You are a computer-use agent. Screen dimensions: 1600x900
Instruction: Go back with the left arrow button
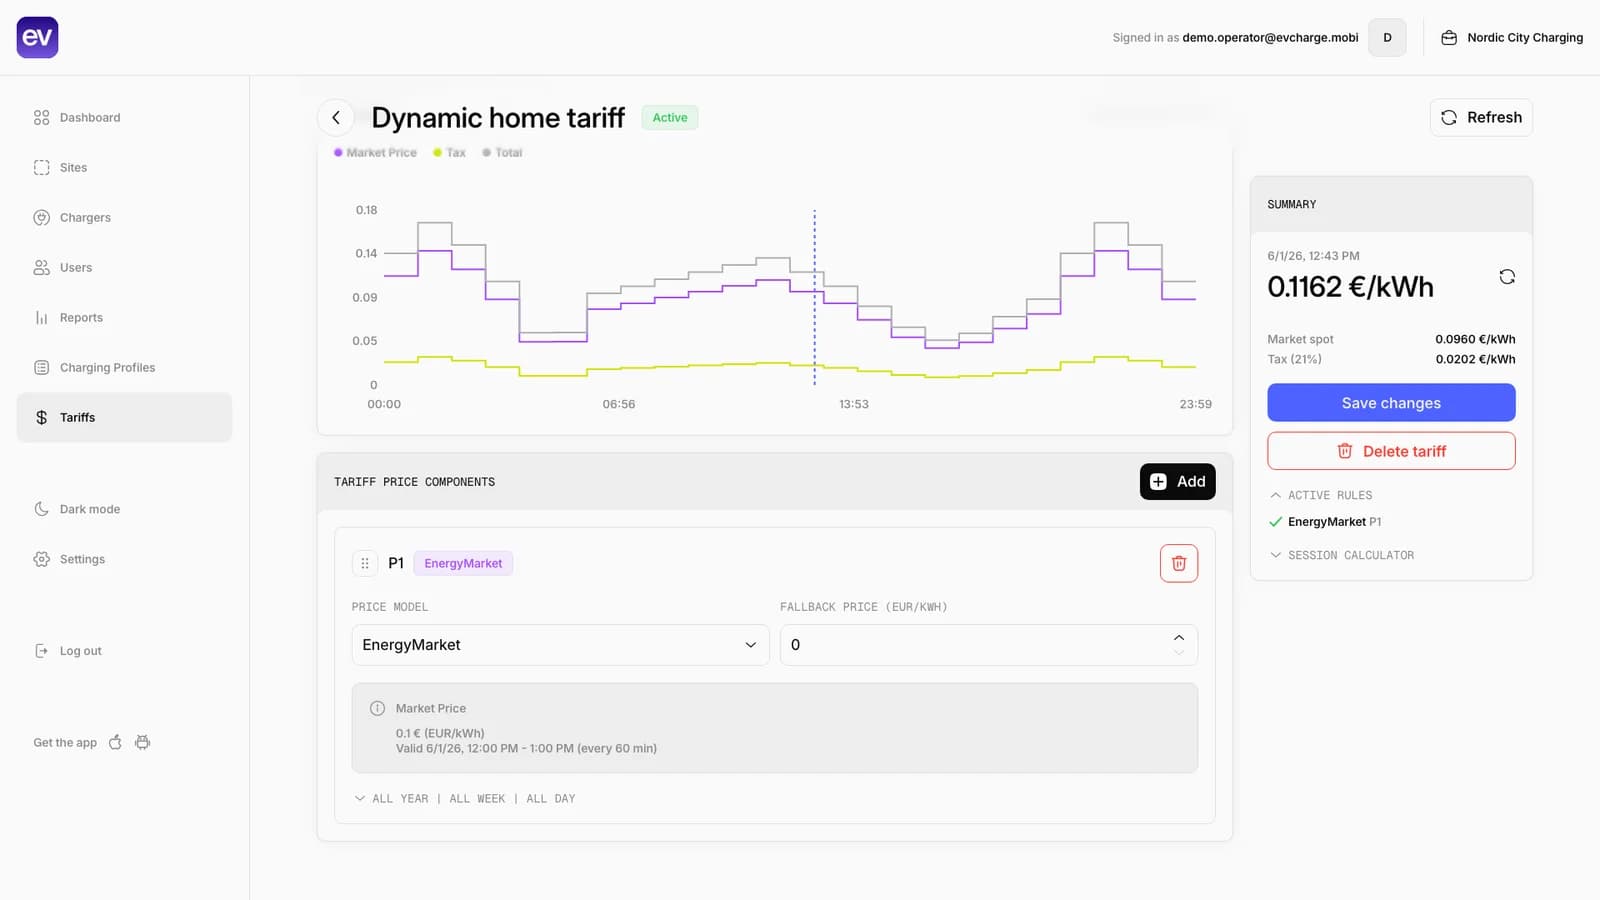[336, 117]
